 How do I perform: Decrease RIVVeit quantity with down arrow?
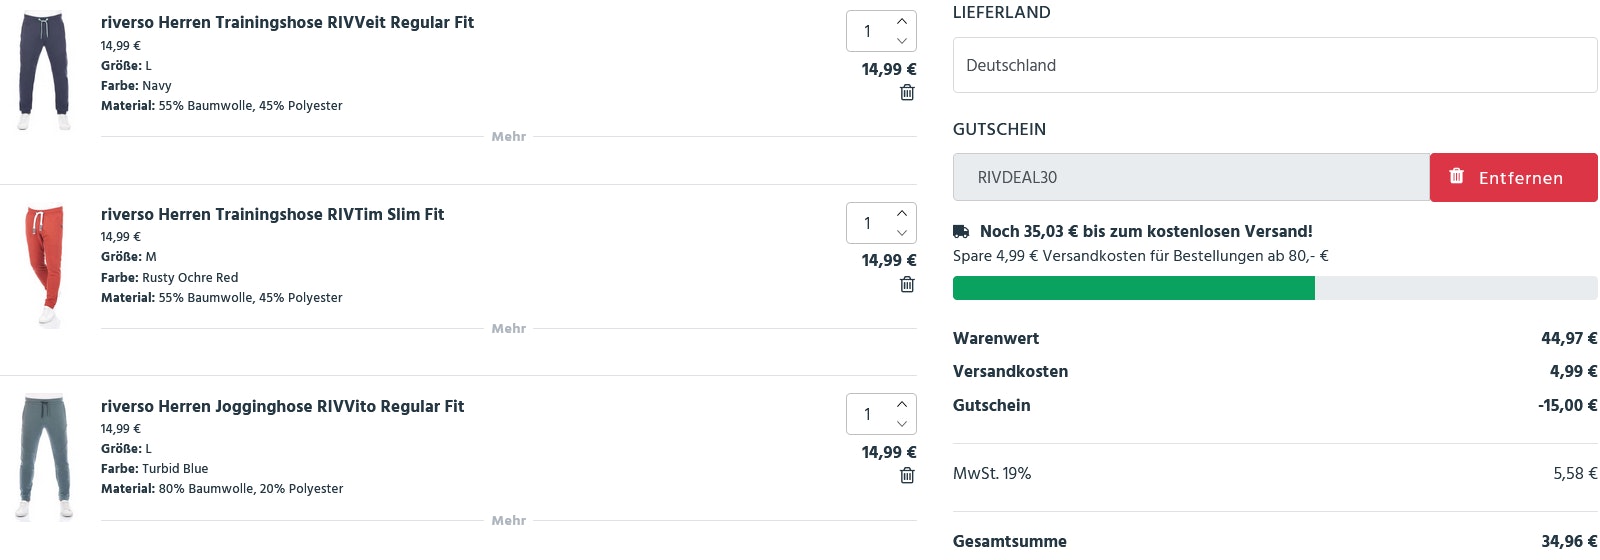click(x=902, y=41)
